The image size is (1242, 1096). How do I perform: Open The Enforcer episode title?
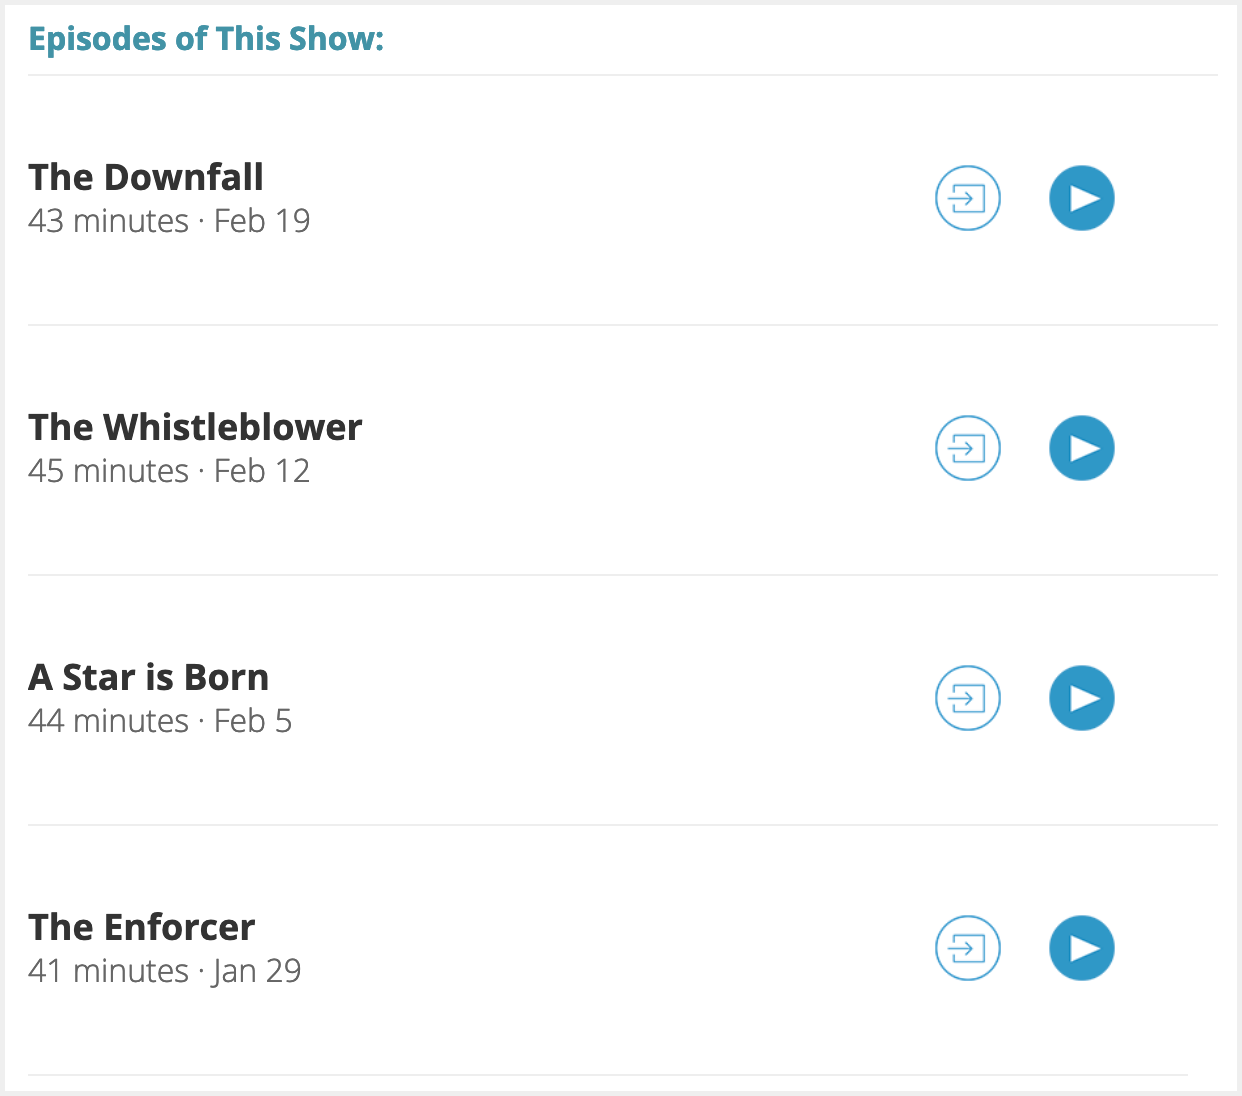[142, 927]
